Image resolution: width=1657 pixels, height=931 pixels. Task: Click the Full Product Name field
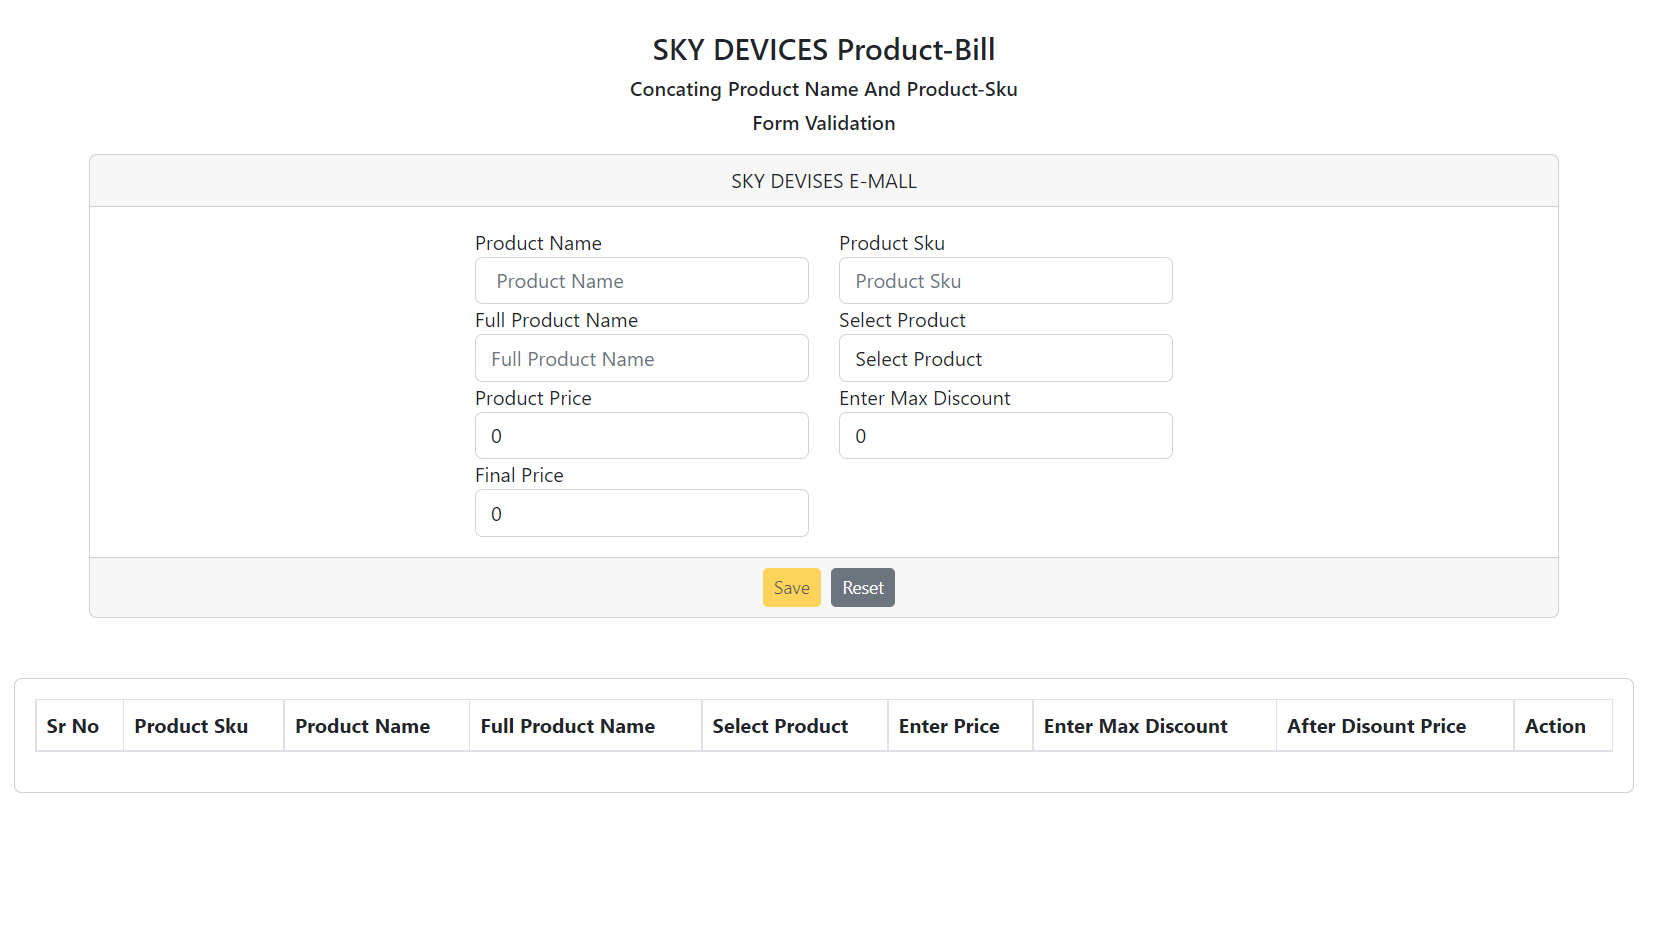click(641, 359)
